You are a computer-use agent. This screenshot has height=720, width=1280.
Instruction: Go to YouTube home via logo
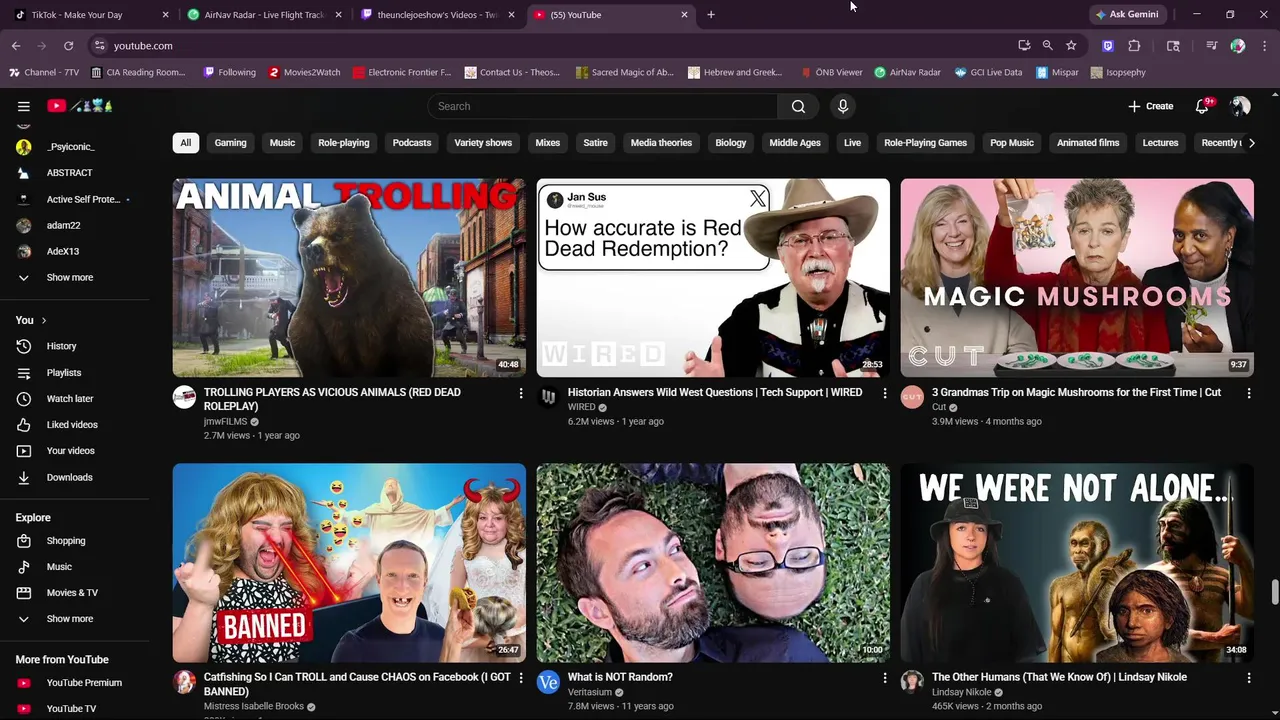[80, 106]
